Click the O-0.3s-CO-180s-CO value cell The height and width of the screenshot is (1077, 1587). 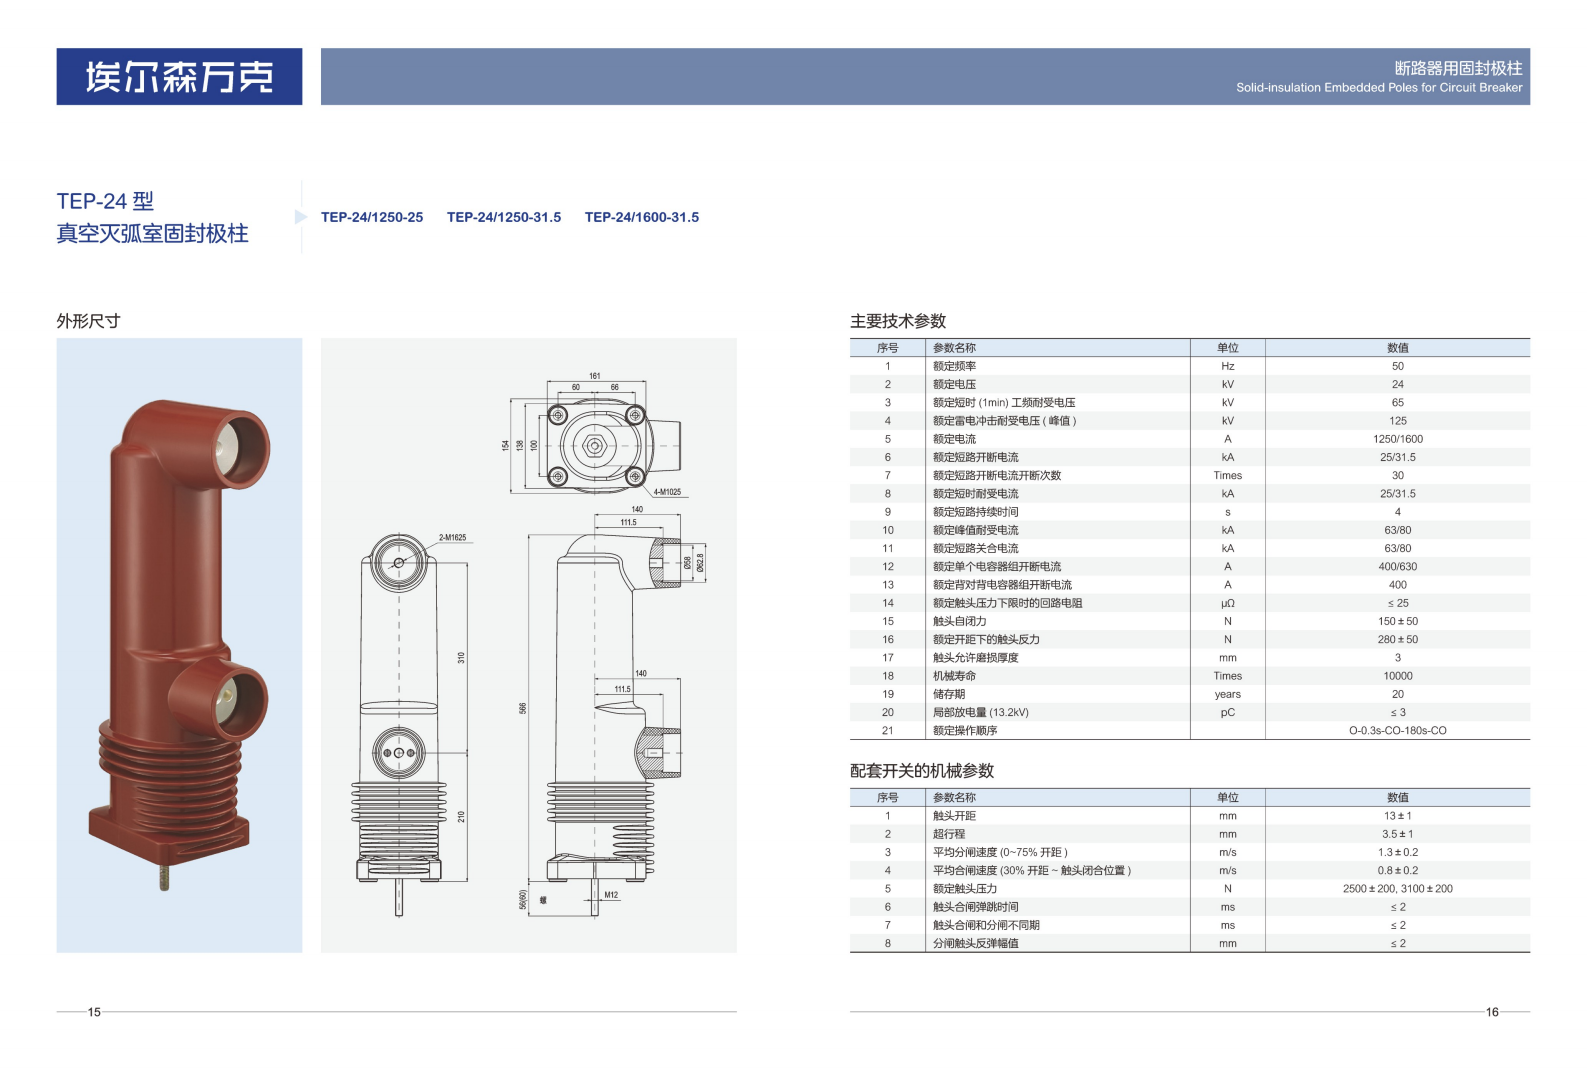coord(1397,731)
